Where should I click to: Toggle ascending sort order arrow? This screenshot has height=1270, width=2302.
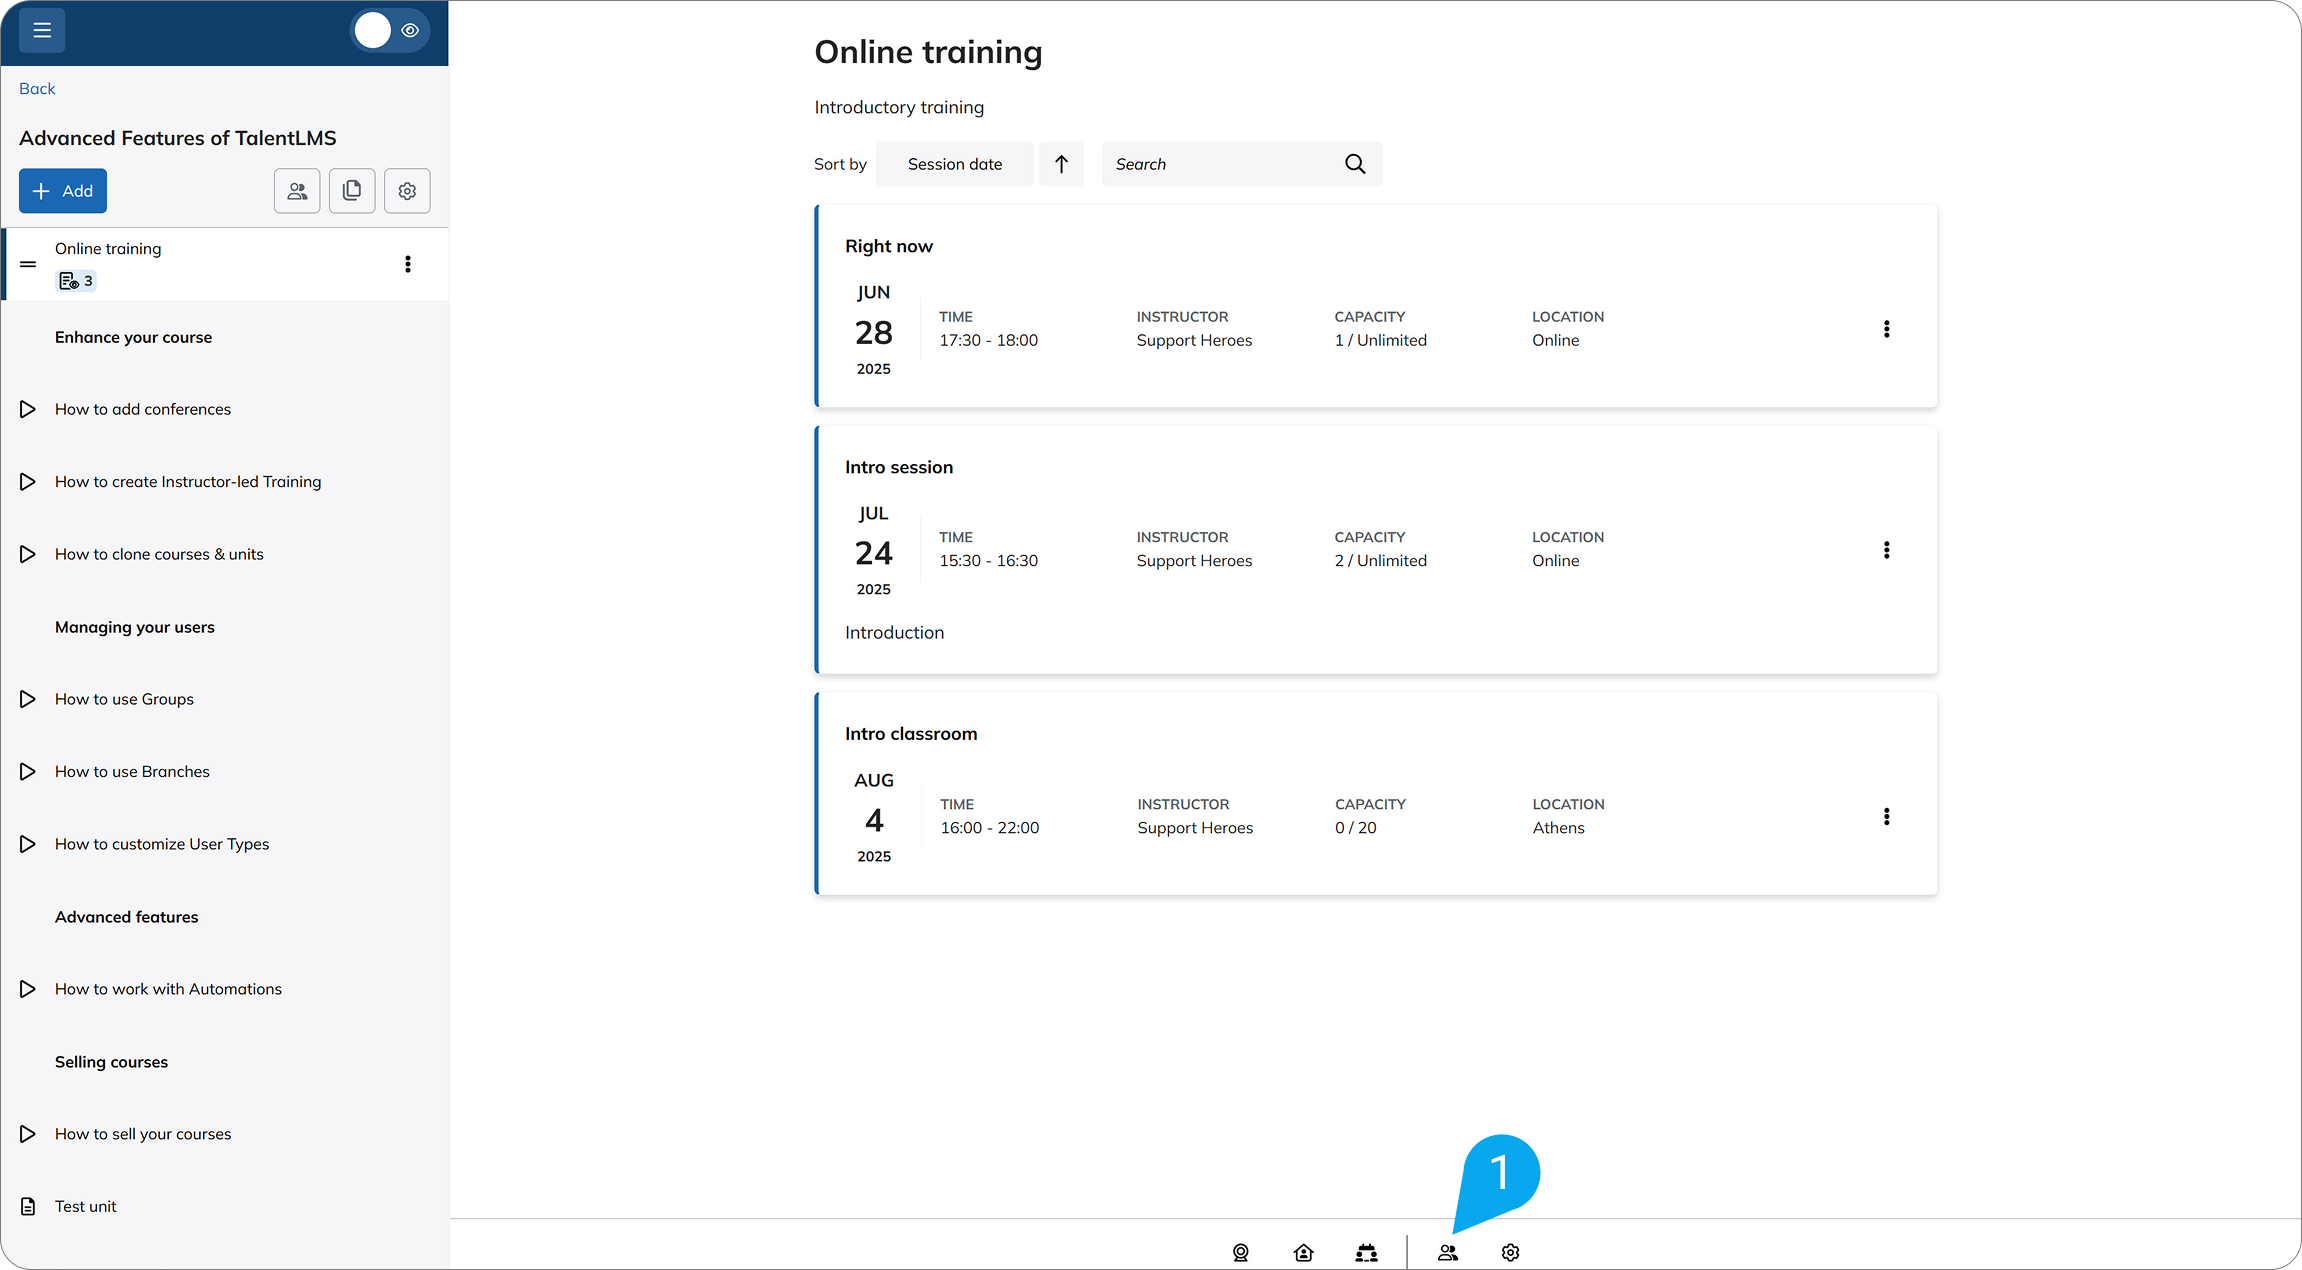(x=1061, y=164)
